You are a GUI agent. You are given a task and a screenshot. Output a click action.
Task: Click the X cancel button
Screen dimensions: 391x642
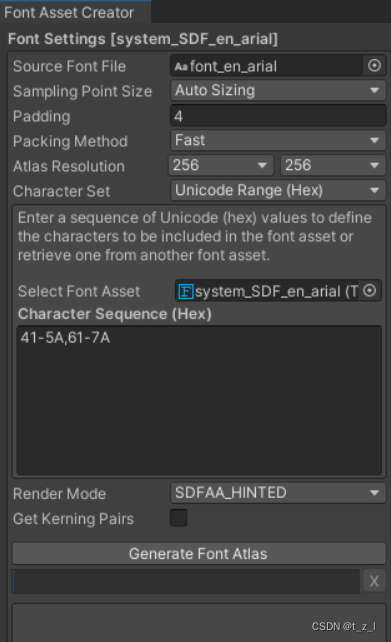pyautogui.click(x=374, y=581)
